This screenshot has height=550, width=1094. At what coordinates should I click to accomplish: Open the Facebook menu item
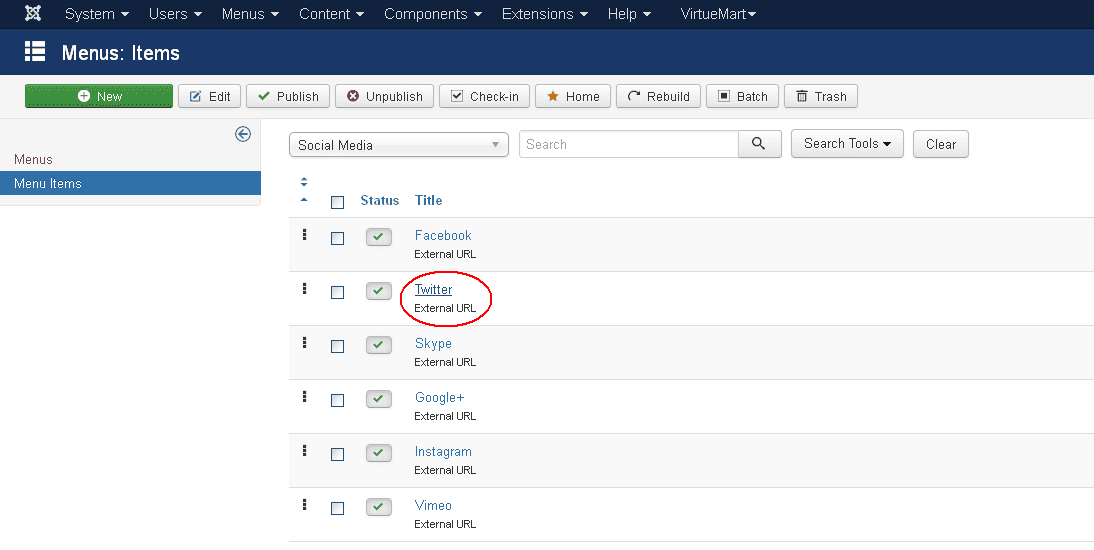(x=443, y=235)
